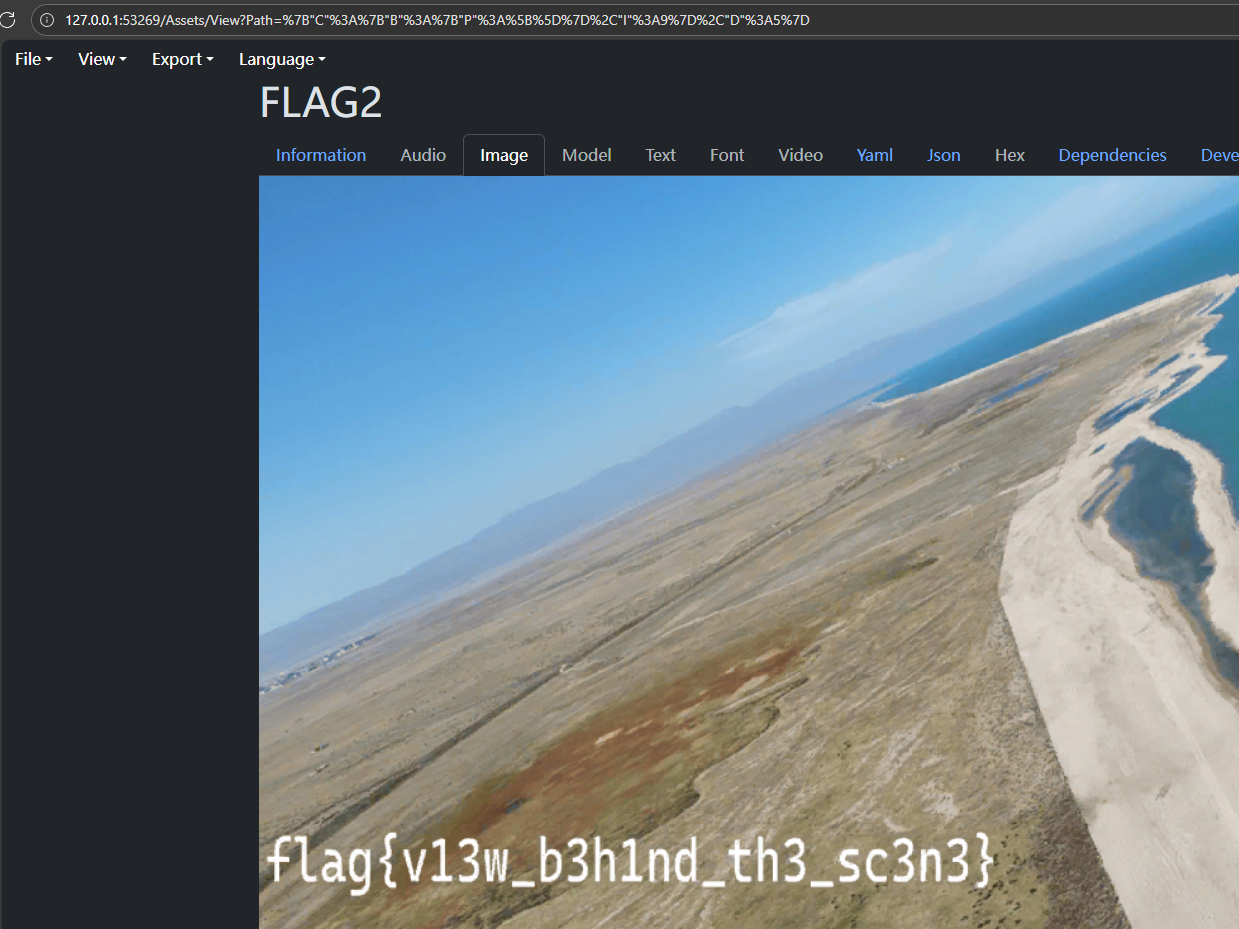Click the browser reload page icon
Image resolution: width=1239 pixels, height=929 pixels.
pos(6,20)
